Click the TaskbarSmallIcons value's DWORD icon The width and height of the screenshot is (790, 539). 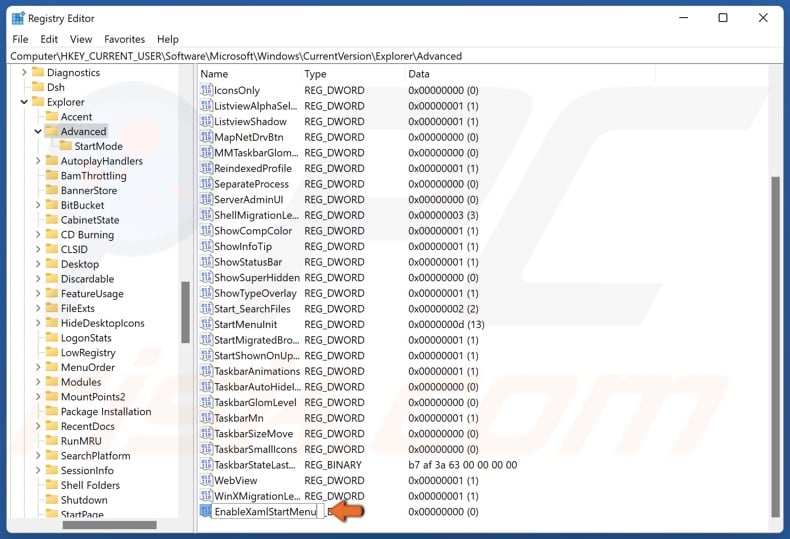click(206, 449)
